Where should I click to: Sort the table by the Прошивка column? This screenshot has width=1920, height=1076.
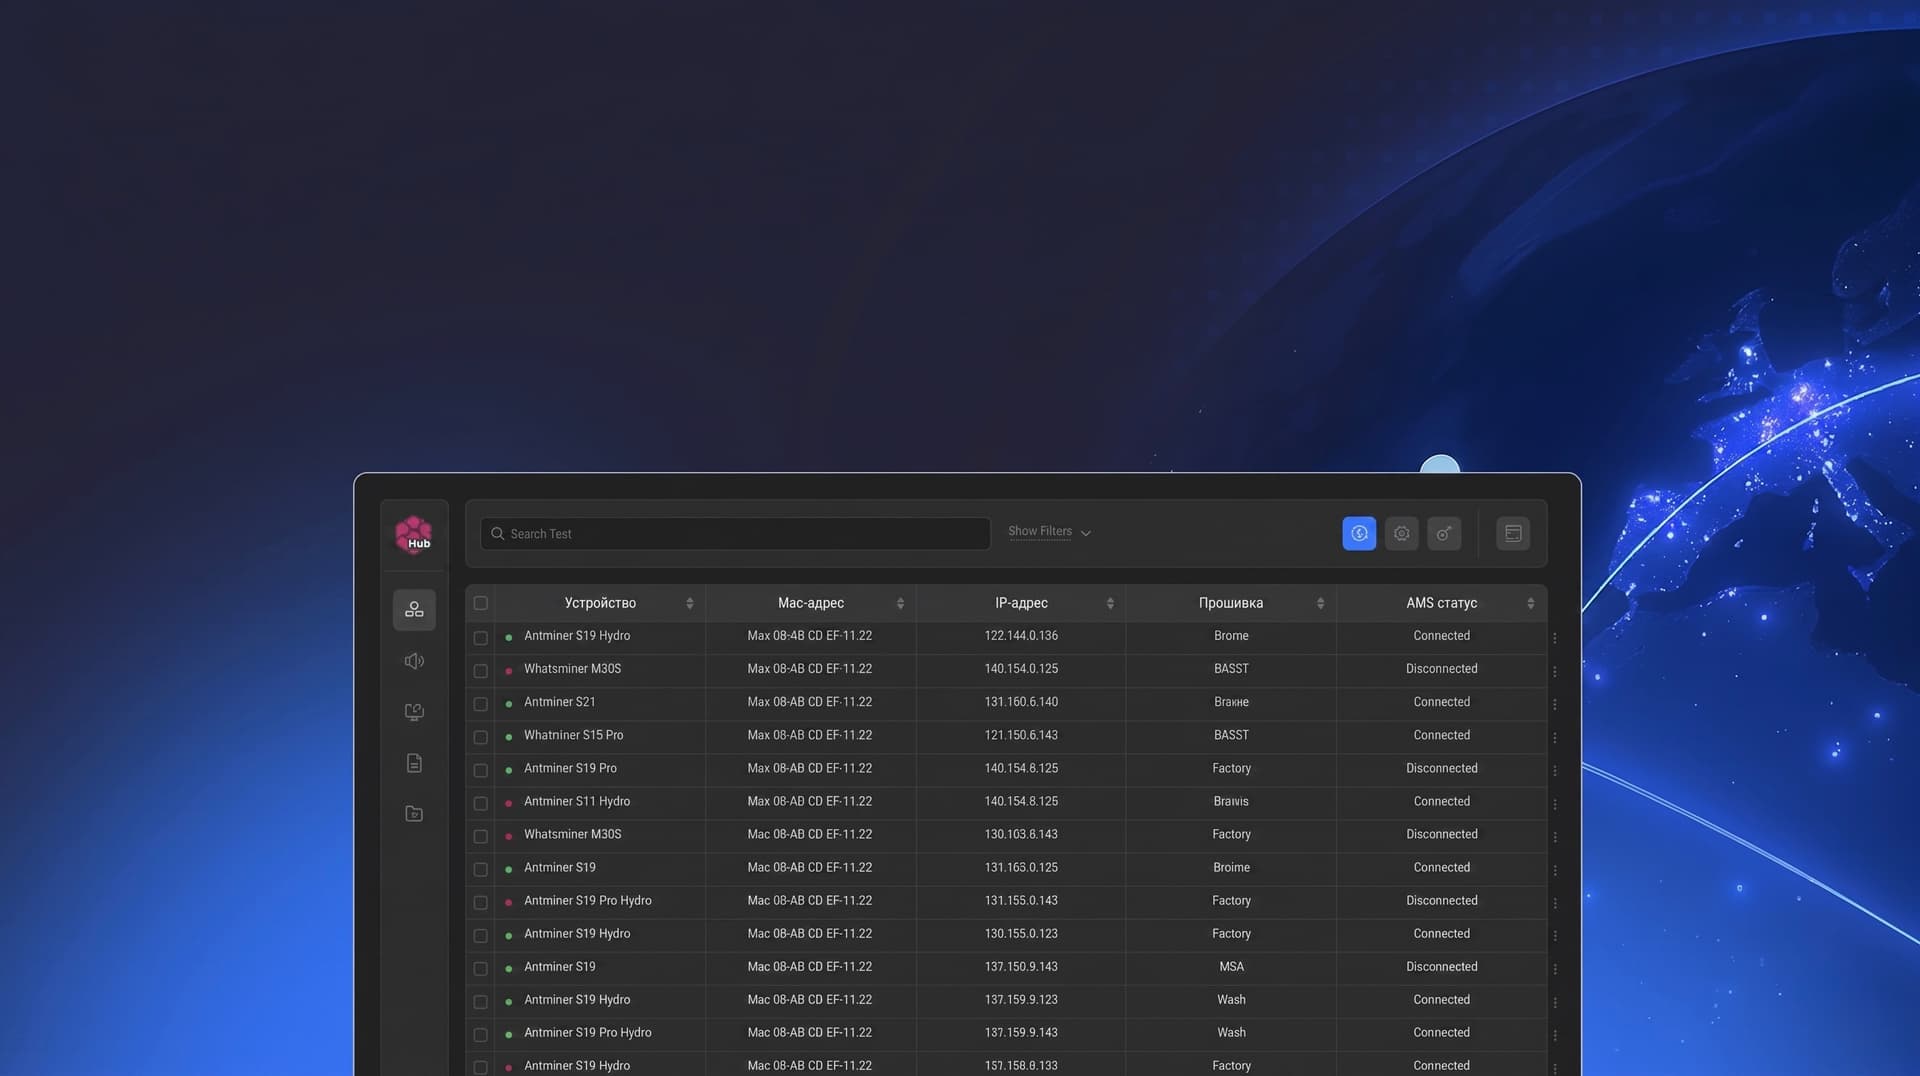[x=1320, y=603]
